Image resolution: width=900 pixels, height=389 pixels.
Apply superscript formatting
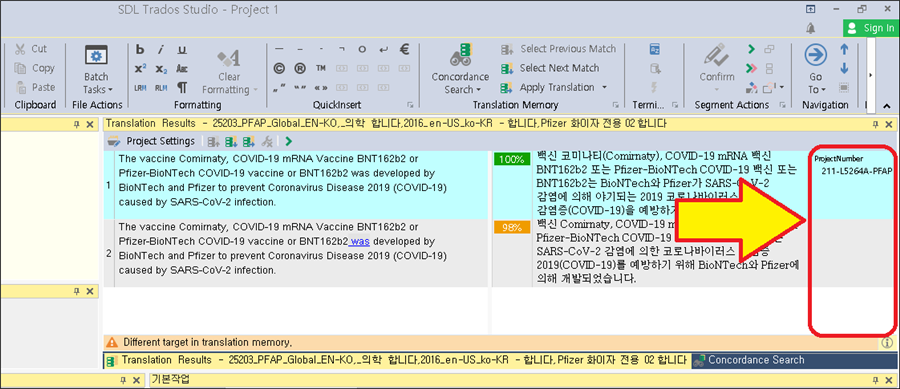[x=140, y=69]
